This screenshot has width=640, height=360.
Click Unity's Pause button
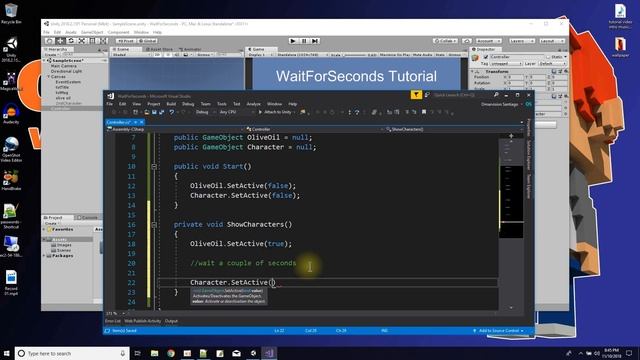coord(304,41)
